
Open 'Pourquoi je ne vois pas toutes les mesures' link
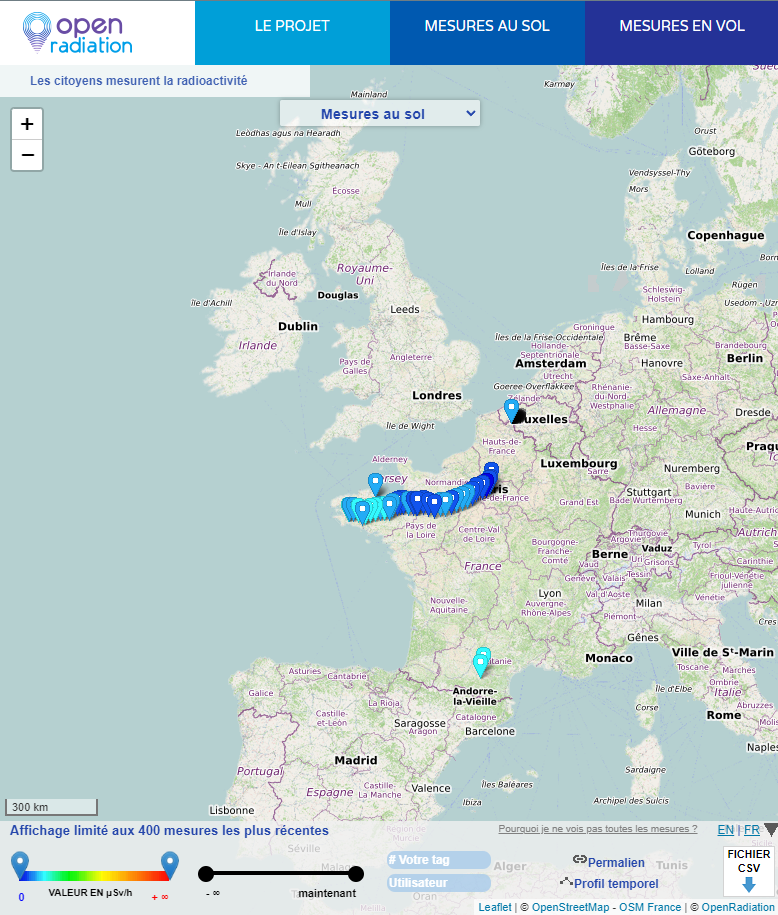coord(597,829)
